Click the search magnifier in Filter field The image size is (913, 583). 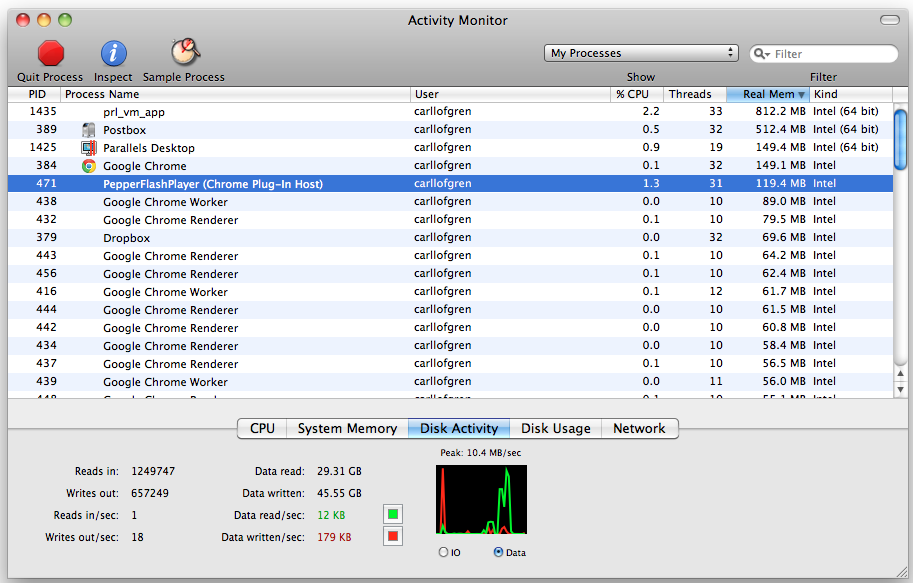761,54
